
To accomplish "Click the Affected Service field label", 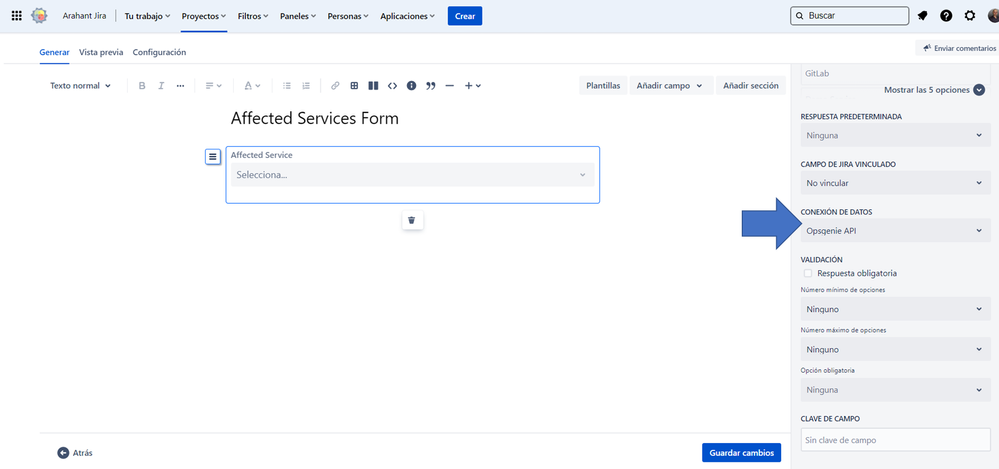I will [x=262, y=155].
